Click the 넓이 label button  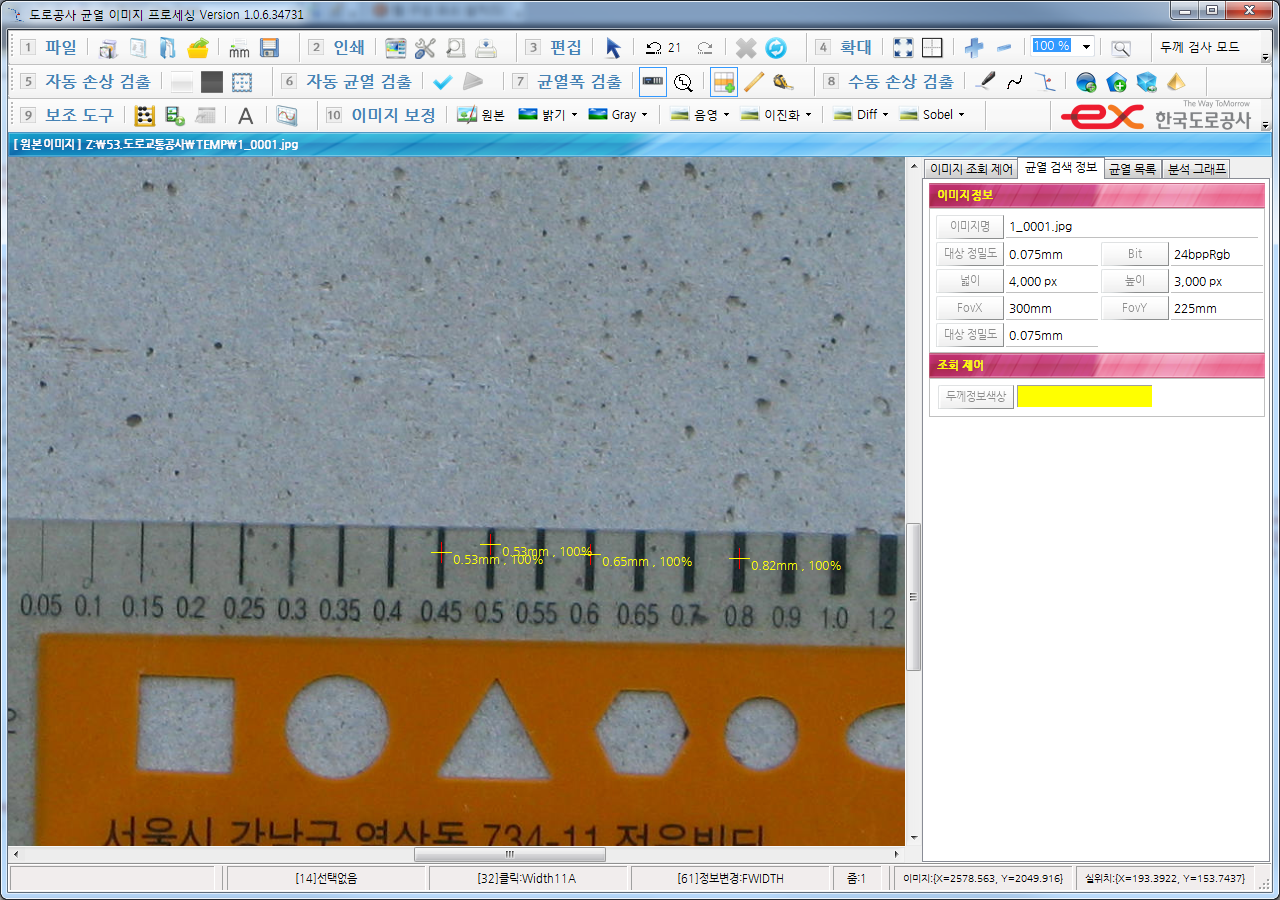point(969,281)
